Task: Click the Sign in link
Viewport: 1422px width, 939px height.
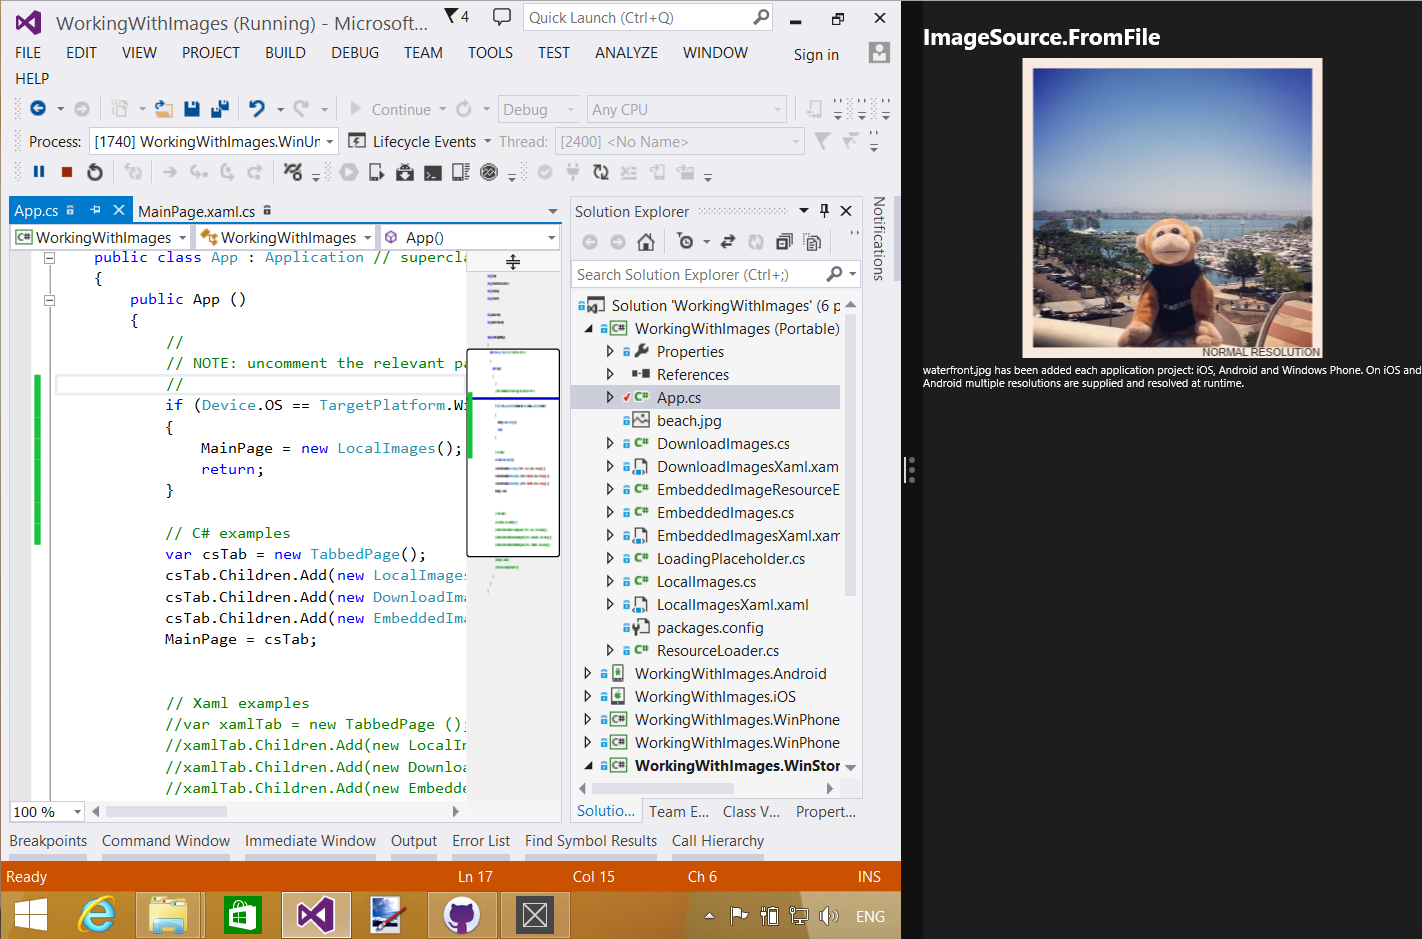Action: 816,55
